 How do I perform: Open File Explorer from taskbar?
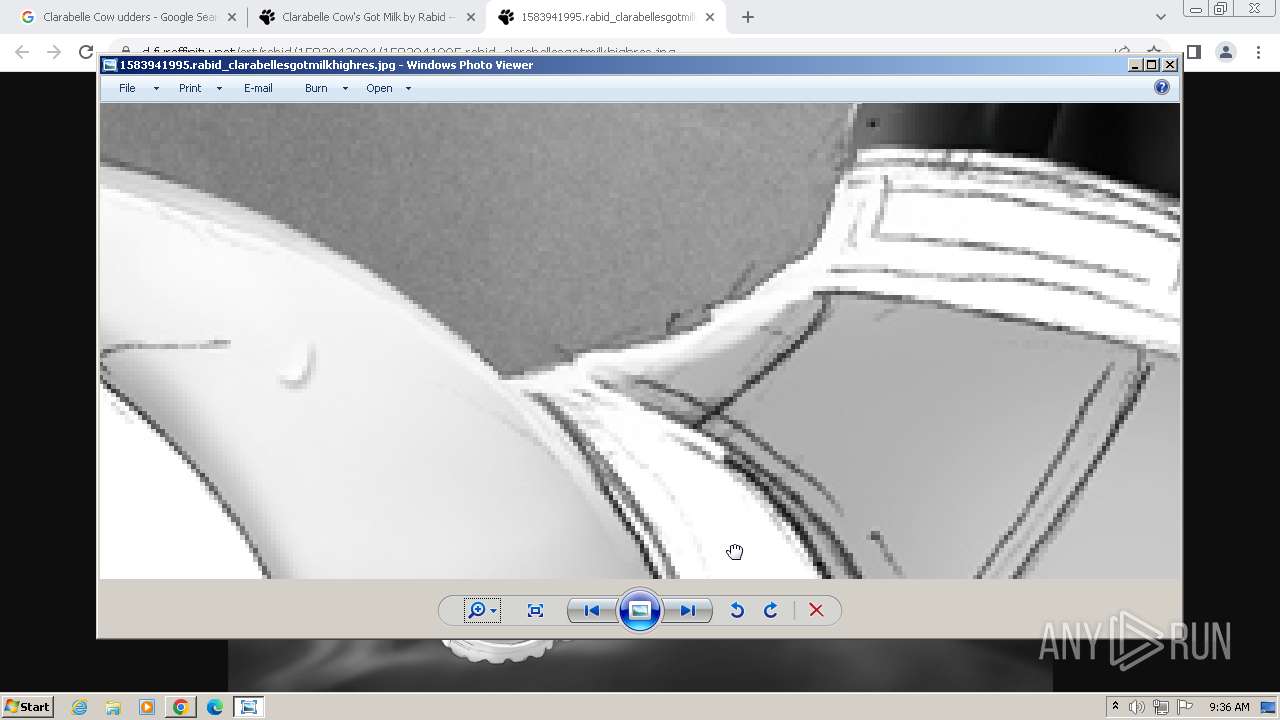[x=113, y=707]
